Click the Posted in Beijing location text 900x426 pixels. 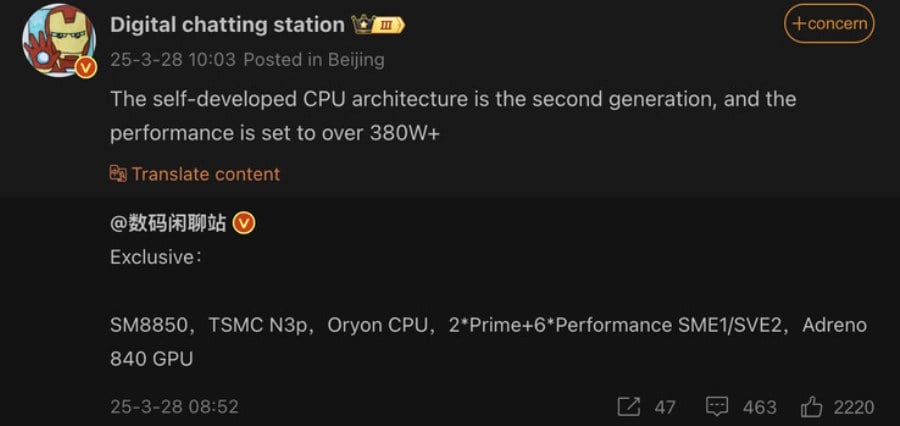[314, 60]
